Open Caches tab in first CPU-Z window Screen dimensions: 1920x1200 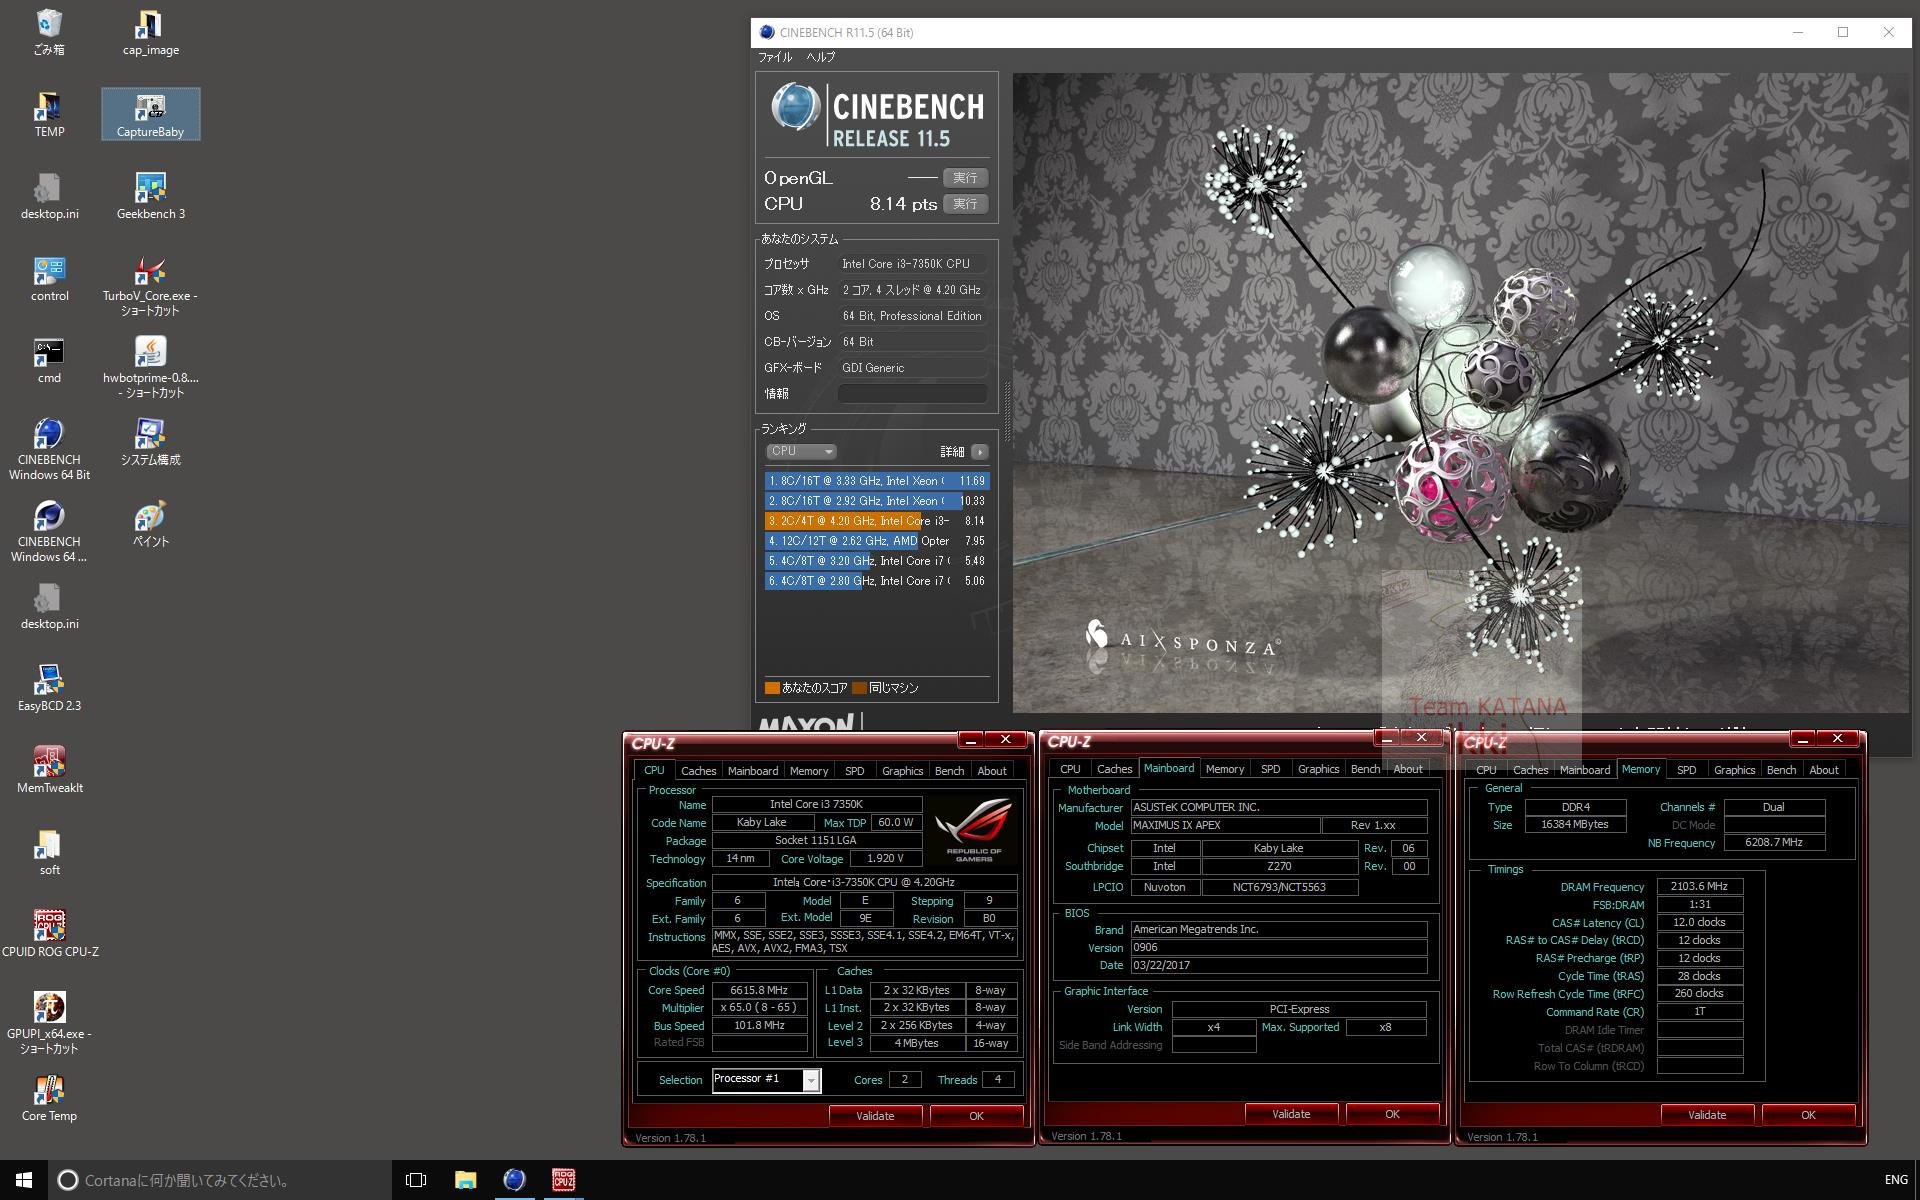point(698,771)
